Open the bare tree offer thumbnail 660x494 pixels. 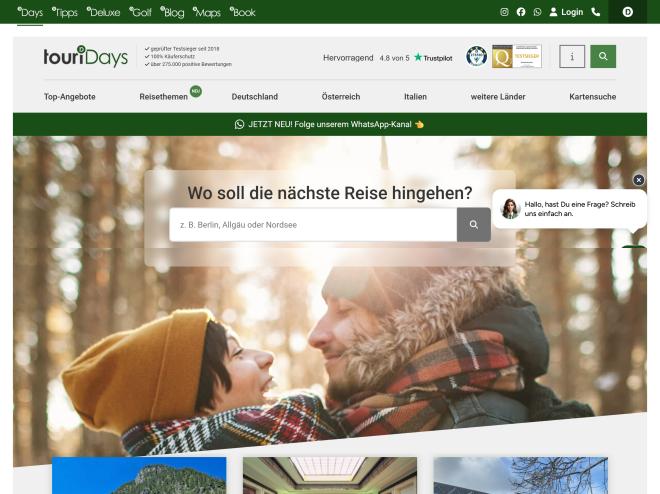(521, 475)
